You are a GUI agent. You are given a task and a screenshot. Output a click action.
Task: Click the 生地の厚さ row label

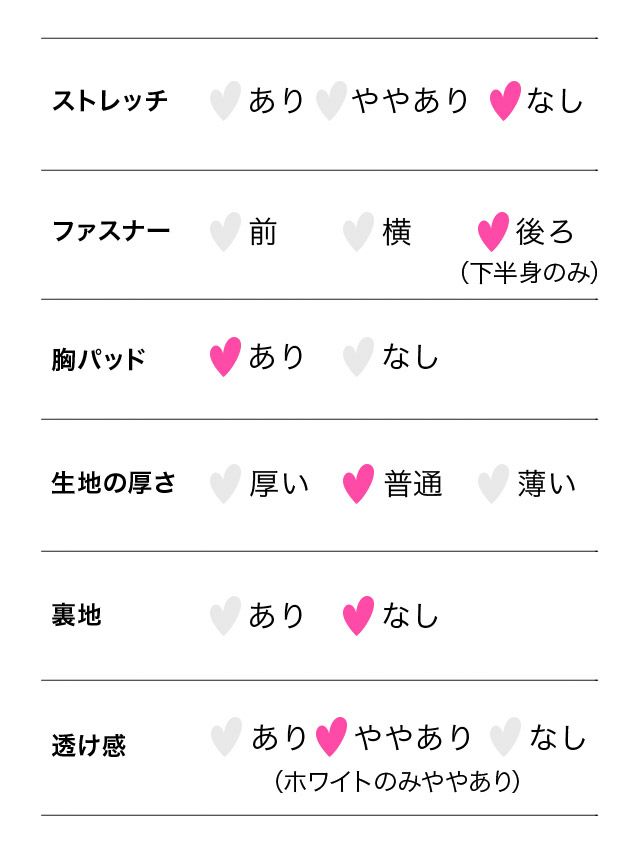[x=113, y=484]
